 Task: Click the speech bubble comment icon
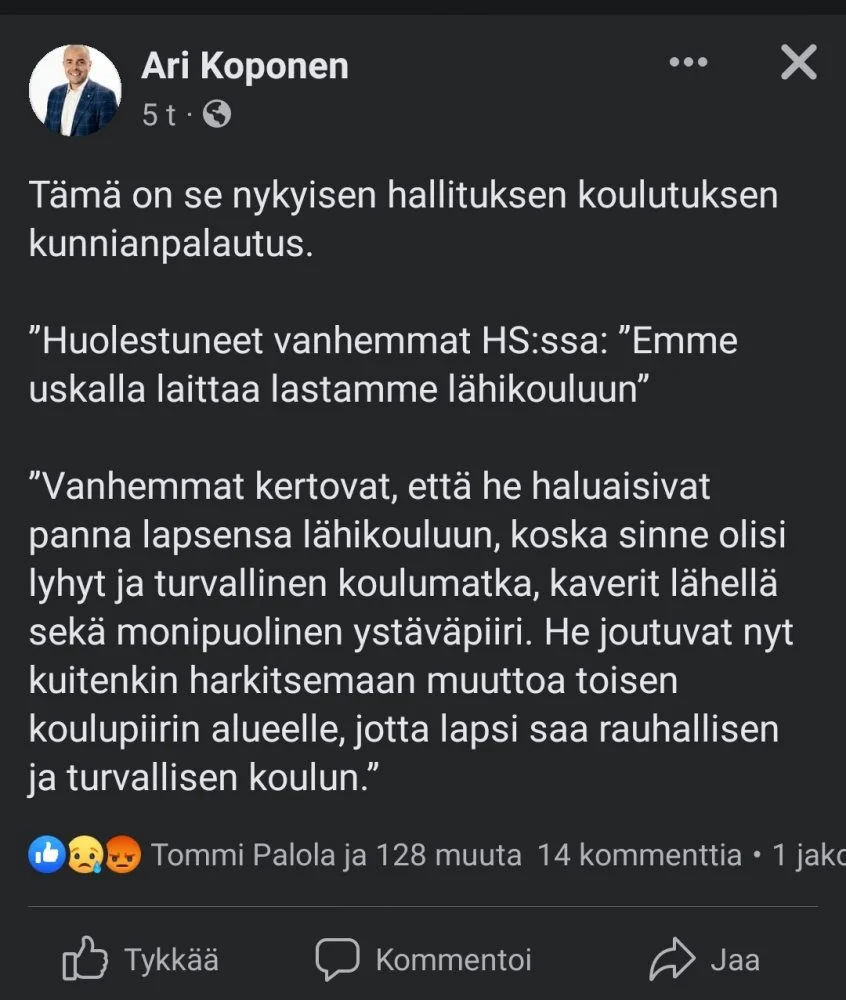pos(336,961)
